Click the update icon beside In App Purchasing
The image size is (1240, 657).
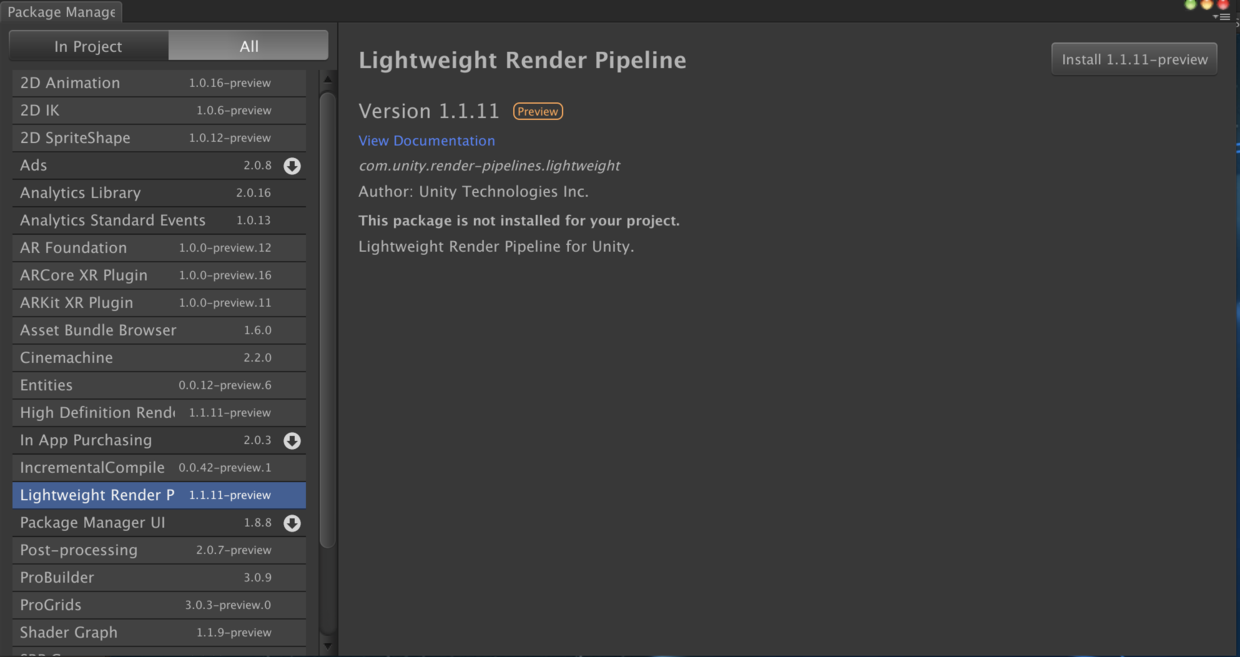coord(292,441)
